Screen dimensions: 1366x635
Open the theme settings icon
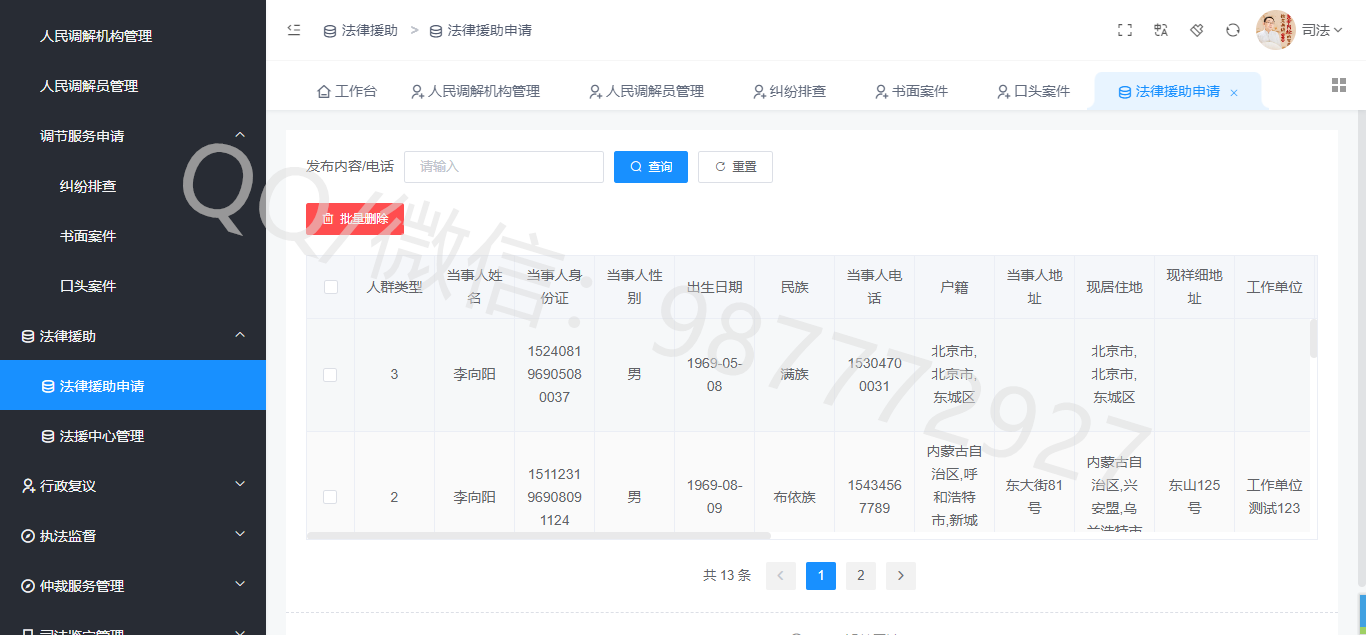click(x=1197, y=30)
